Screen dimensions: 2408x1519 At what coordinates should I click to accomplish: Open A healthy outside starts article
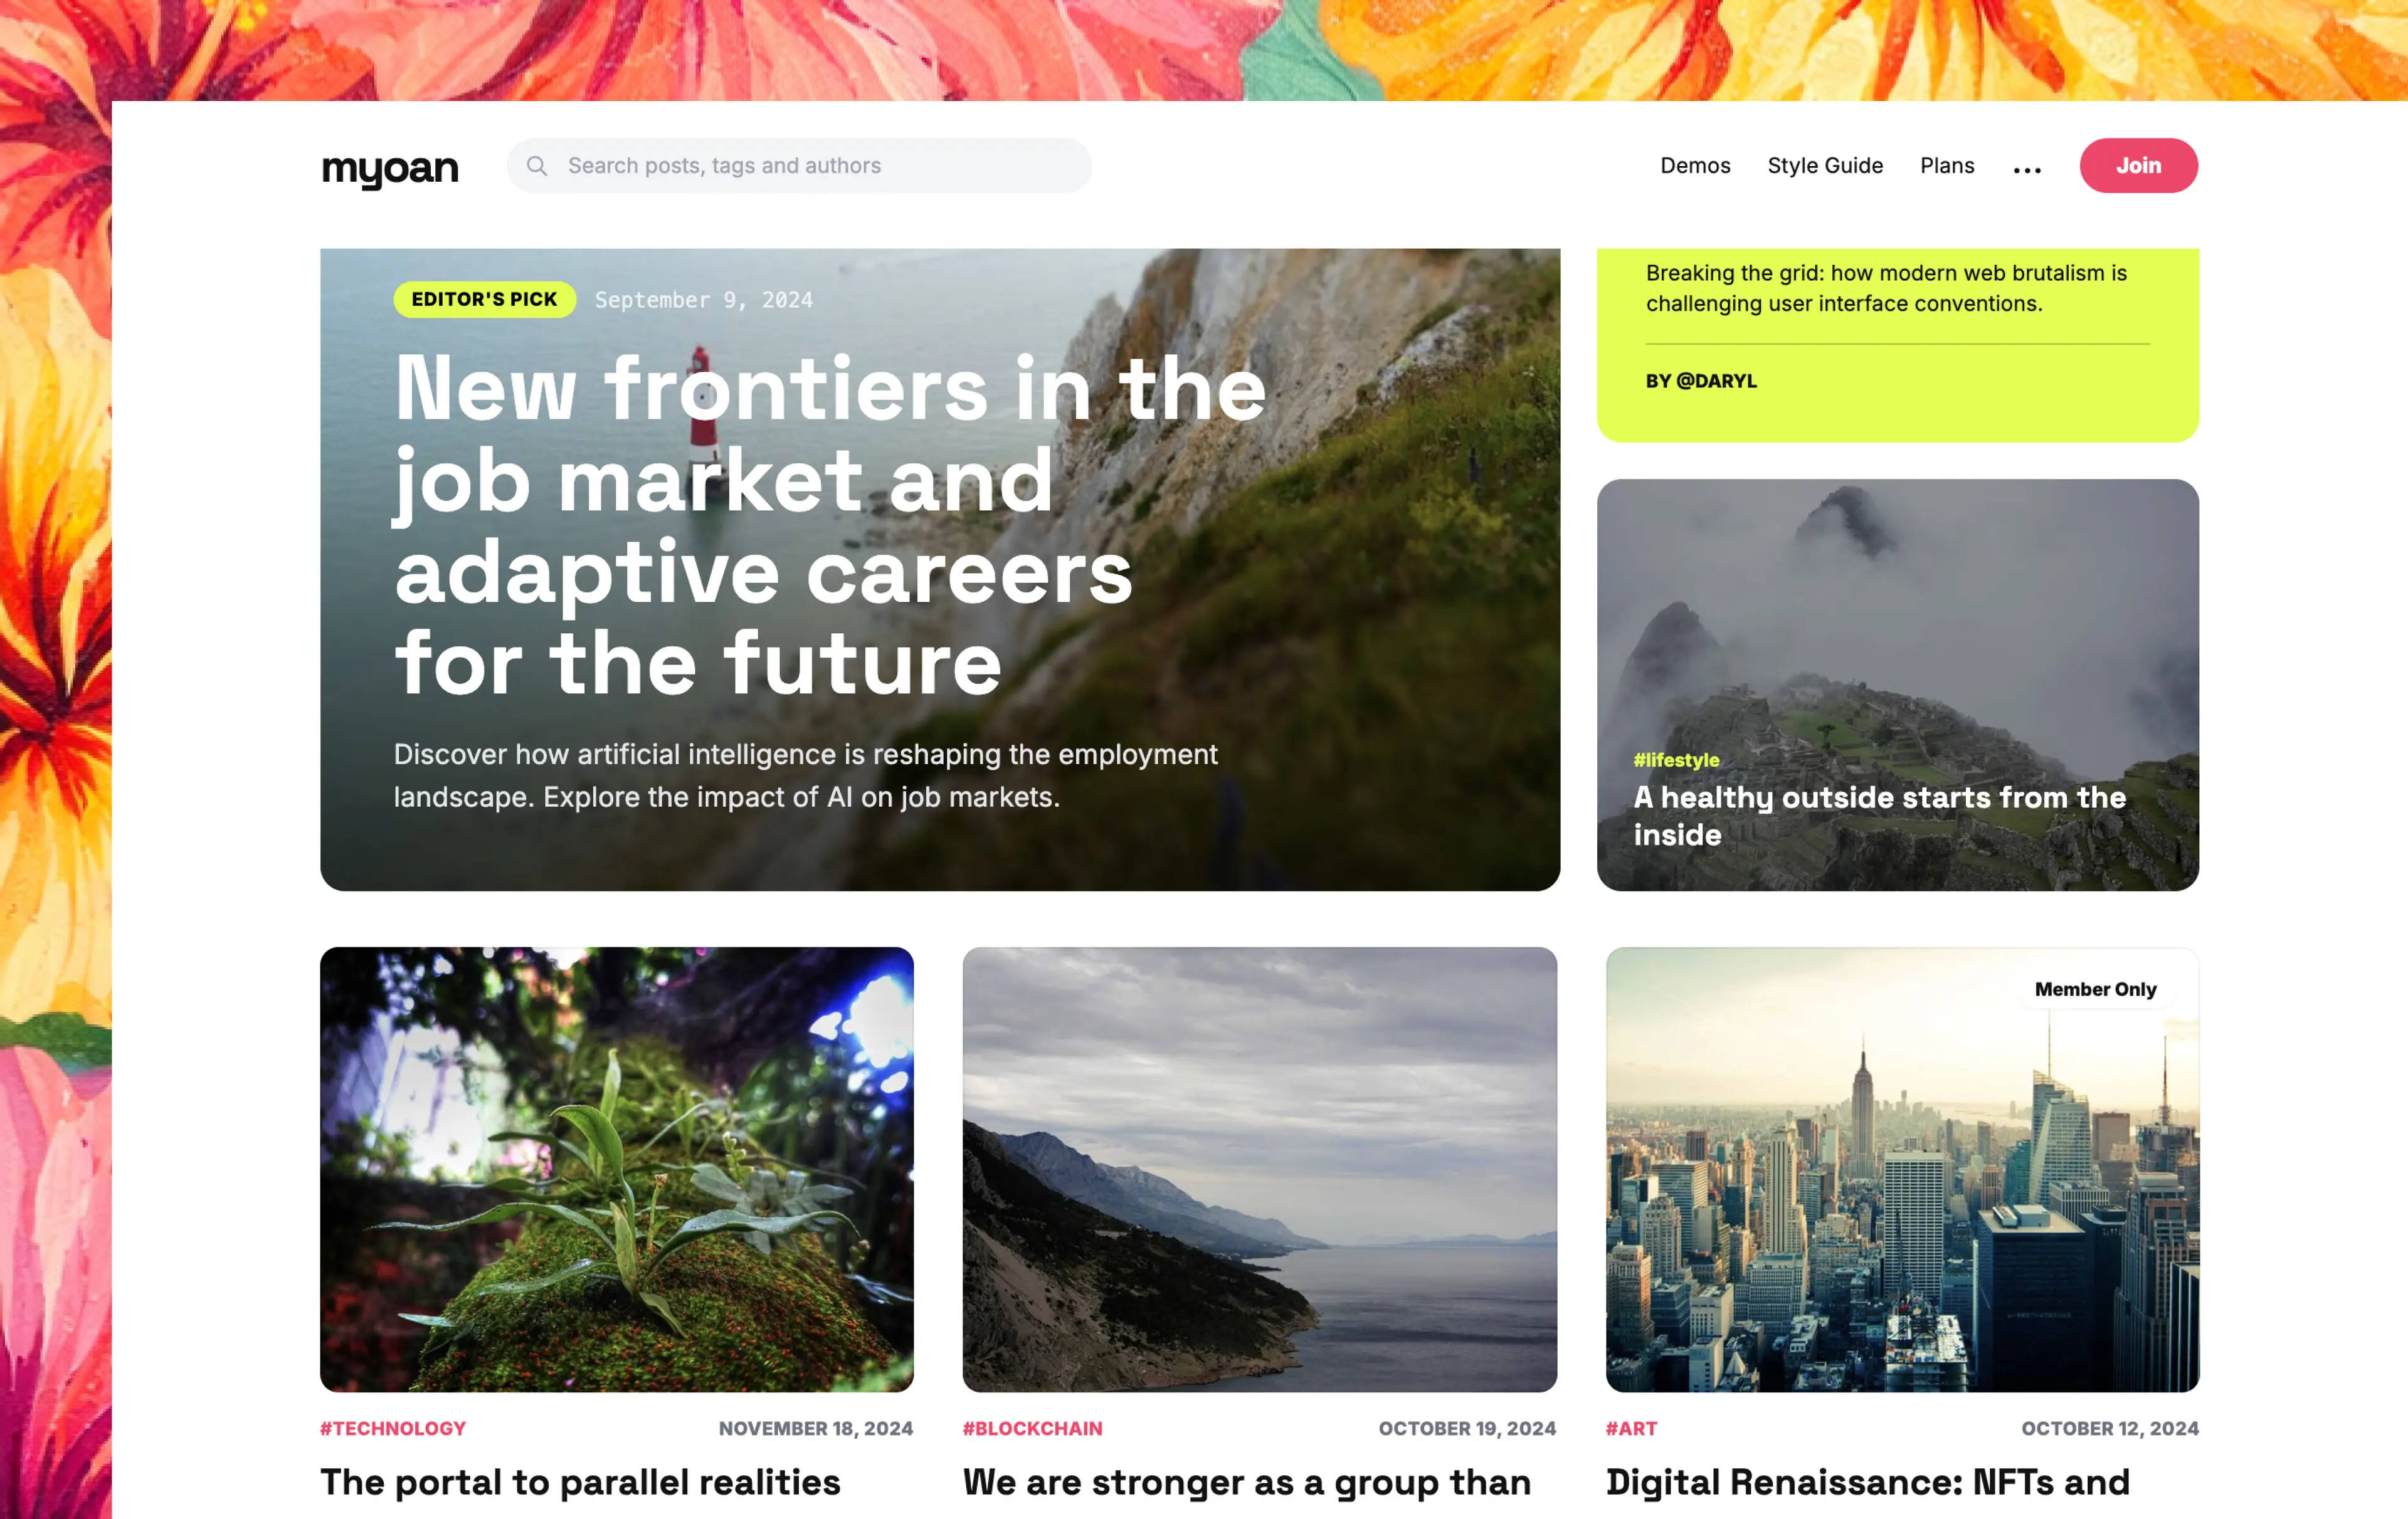(1879, 816)
